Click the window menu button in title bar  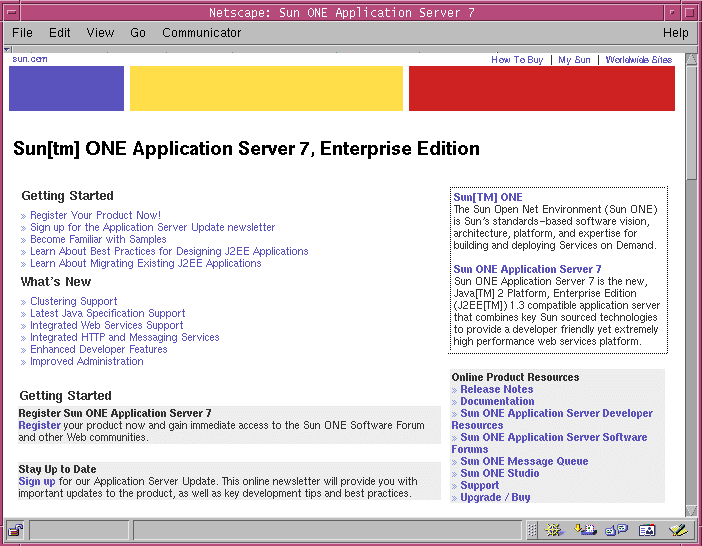(12, 12)
